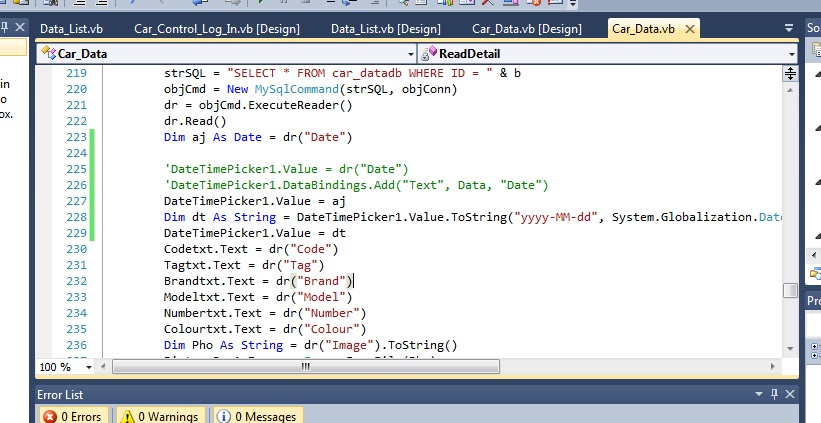
Task: Click the horizontal scrollbar left arrow
Action: pos(103,366)
